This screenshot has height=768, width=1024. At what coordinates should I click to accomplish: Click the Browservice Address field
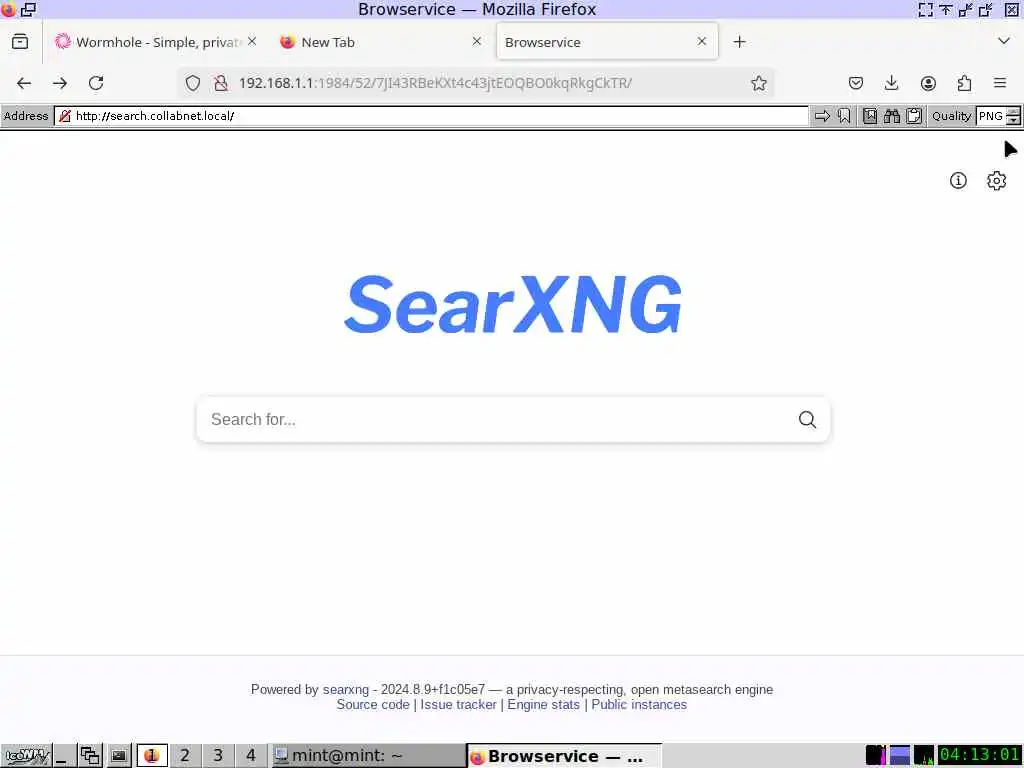431,116
